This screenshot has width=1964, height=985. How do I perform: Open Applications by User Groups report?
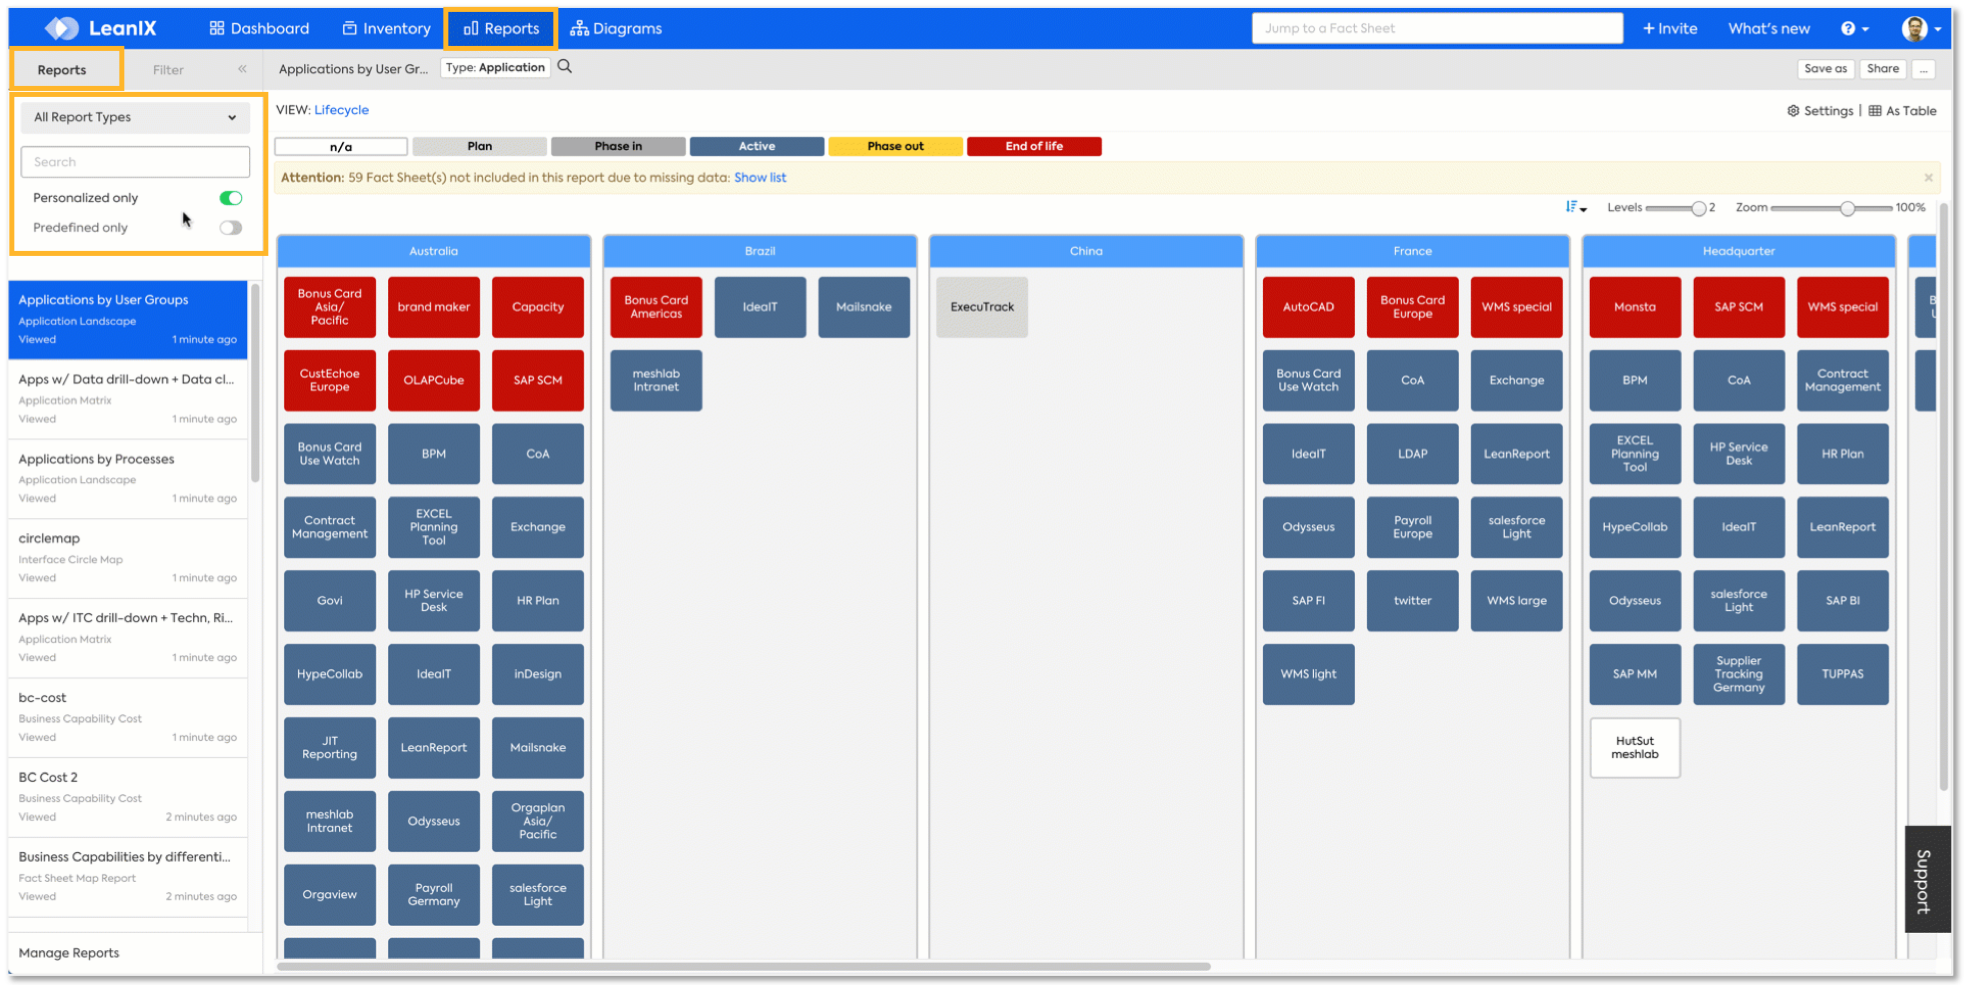pyautogui.click(x=128, y=319)
